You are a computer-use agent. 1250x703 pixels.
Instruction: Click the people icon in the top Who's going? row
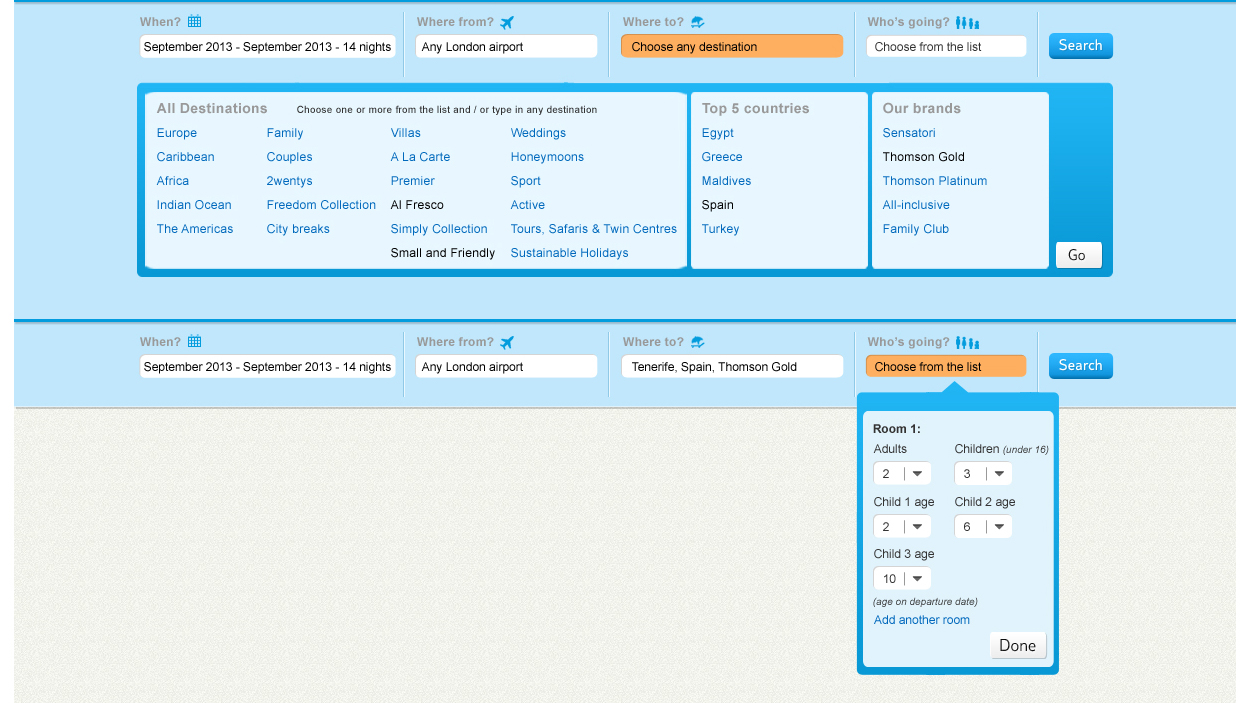967,22
